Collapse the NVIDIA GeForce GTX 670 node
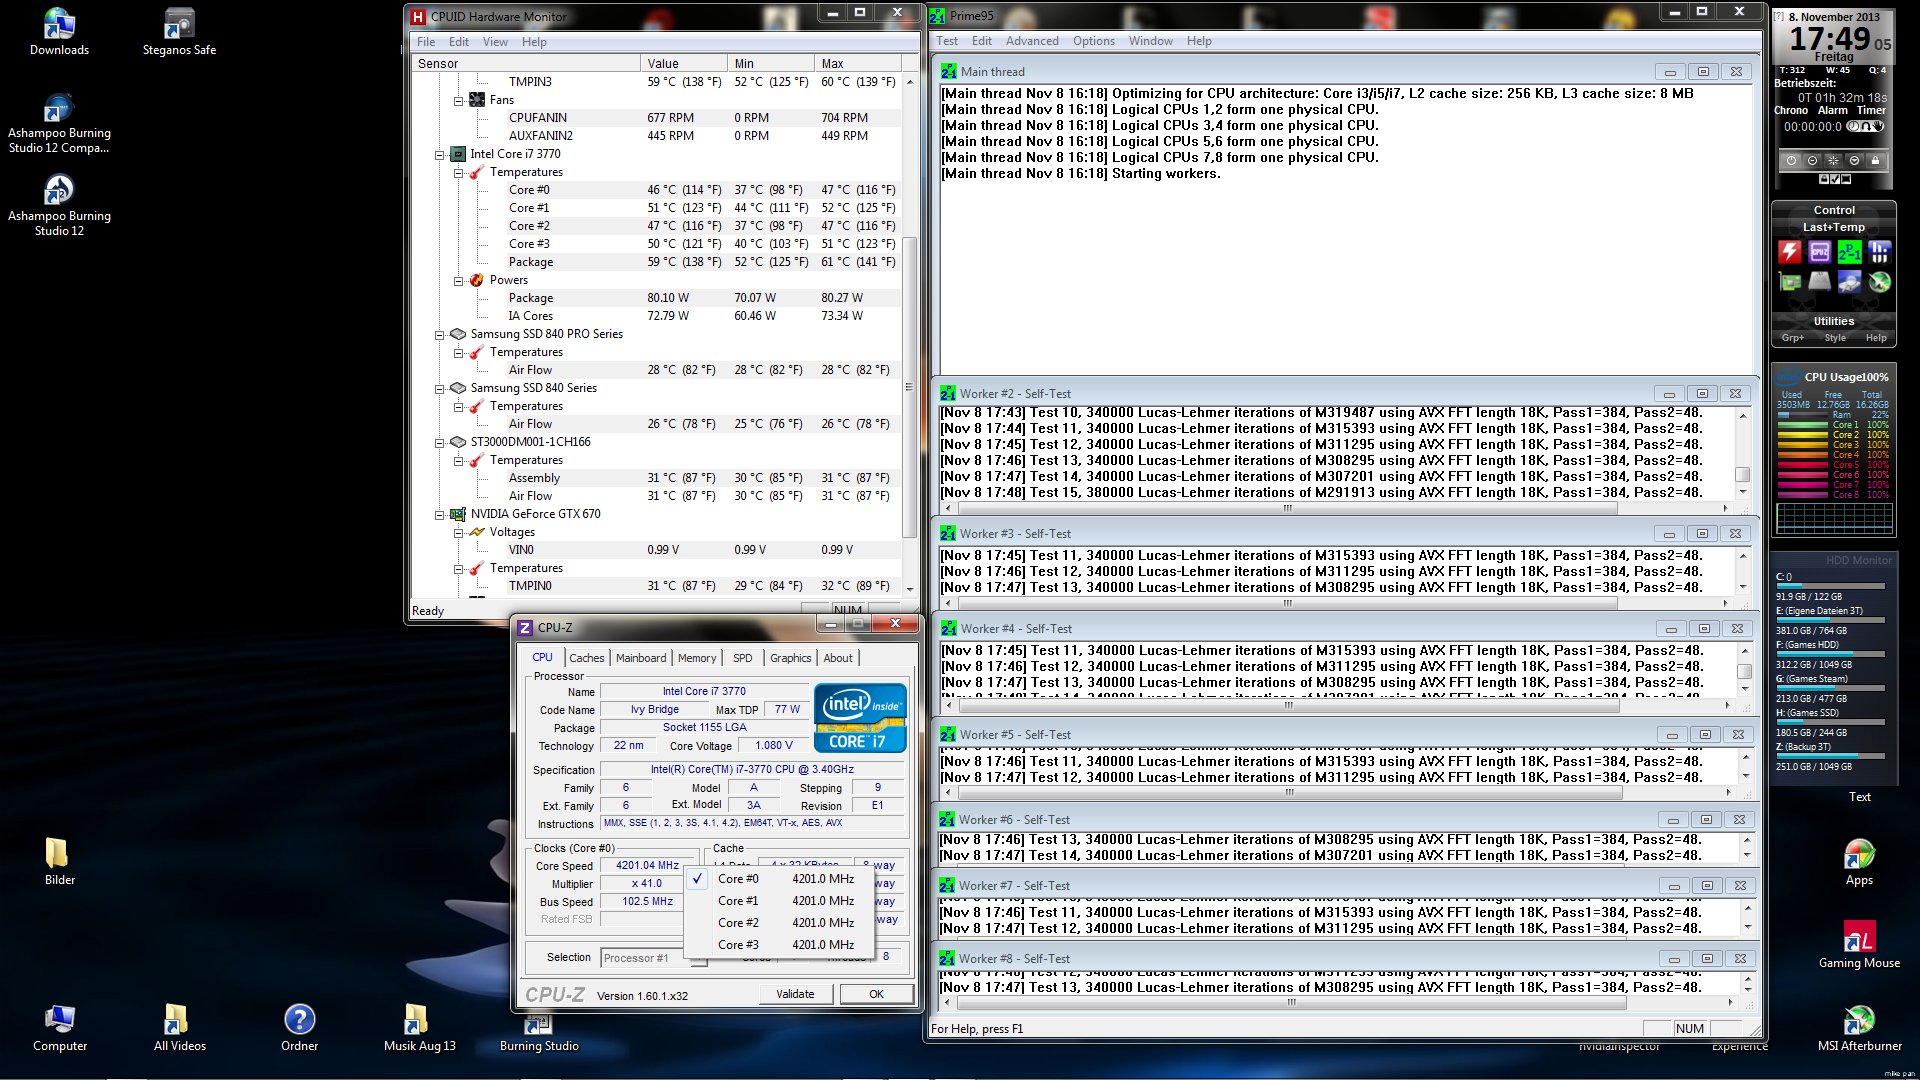This screenshot has width=1920, height=1080. click(x=439, y=514)
